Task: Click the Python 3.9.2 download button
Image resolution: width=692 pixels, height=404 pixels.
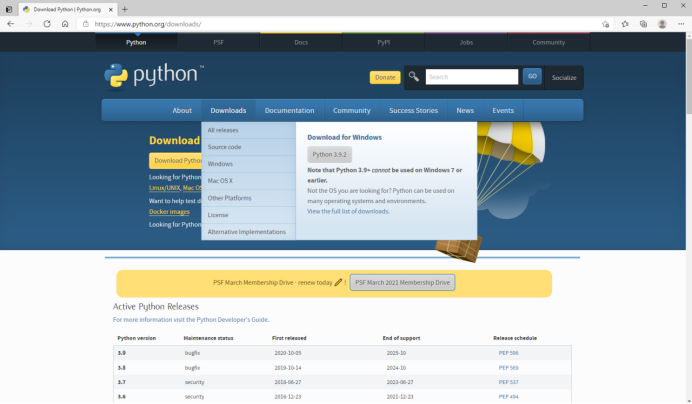Action: click(x=330, y=155)
